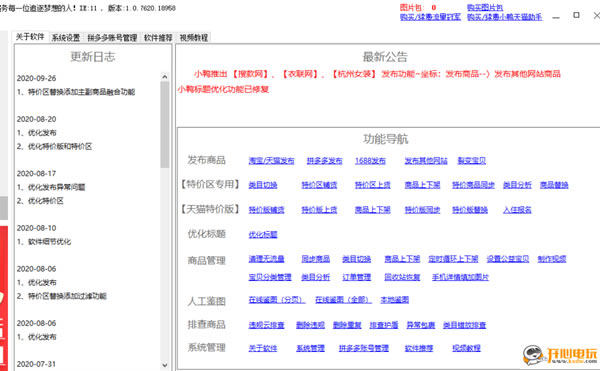Screen dimensions: 600x371
Task: Open the 回收站恢复 link
Action: point(402,277)
